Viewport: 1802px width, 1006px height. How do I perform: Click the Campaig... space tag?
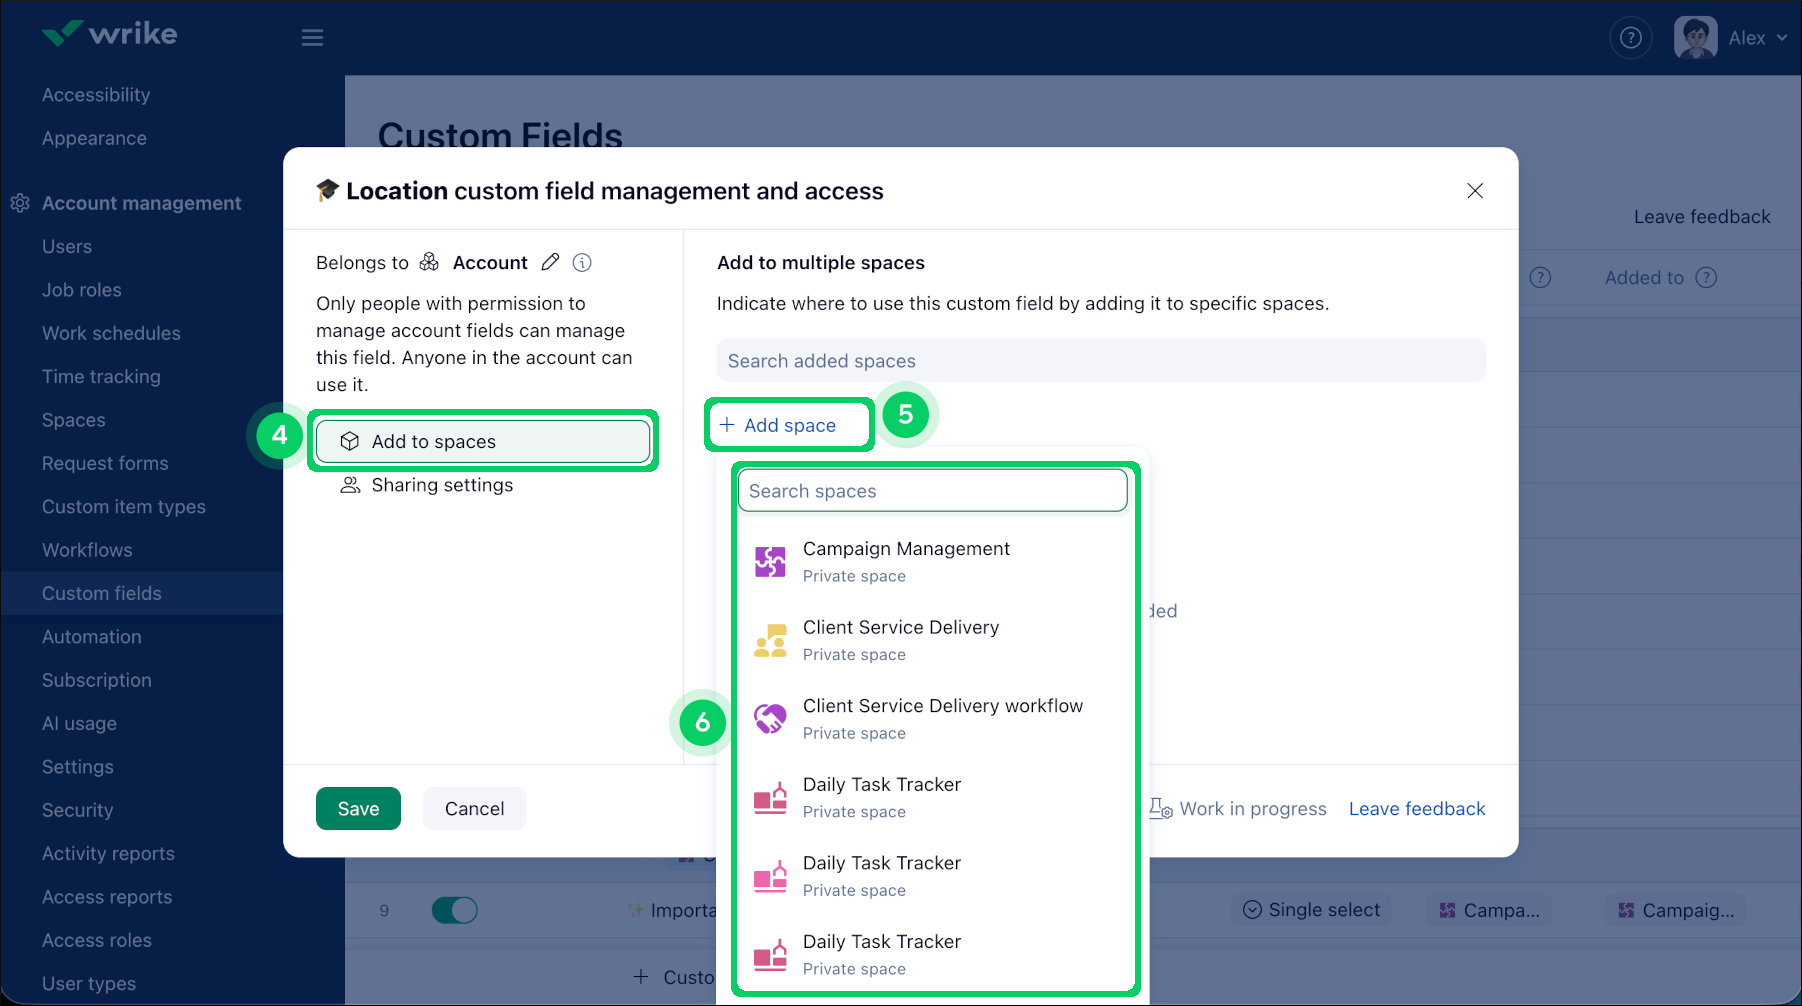(x=1676, y=910)
